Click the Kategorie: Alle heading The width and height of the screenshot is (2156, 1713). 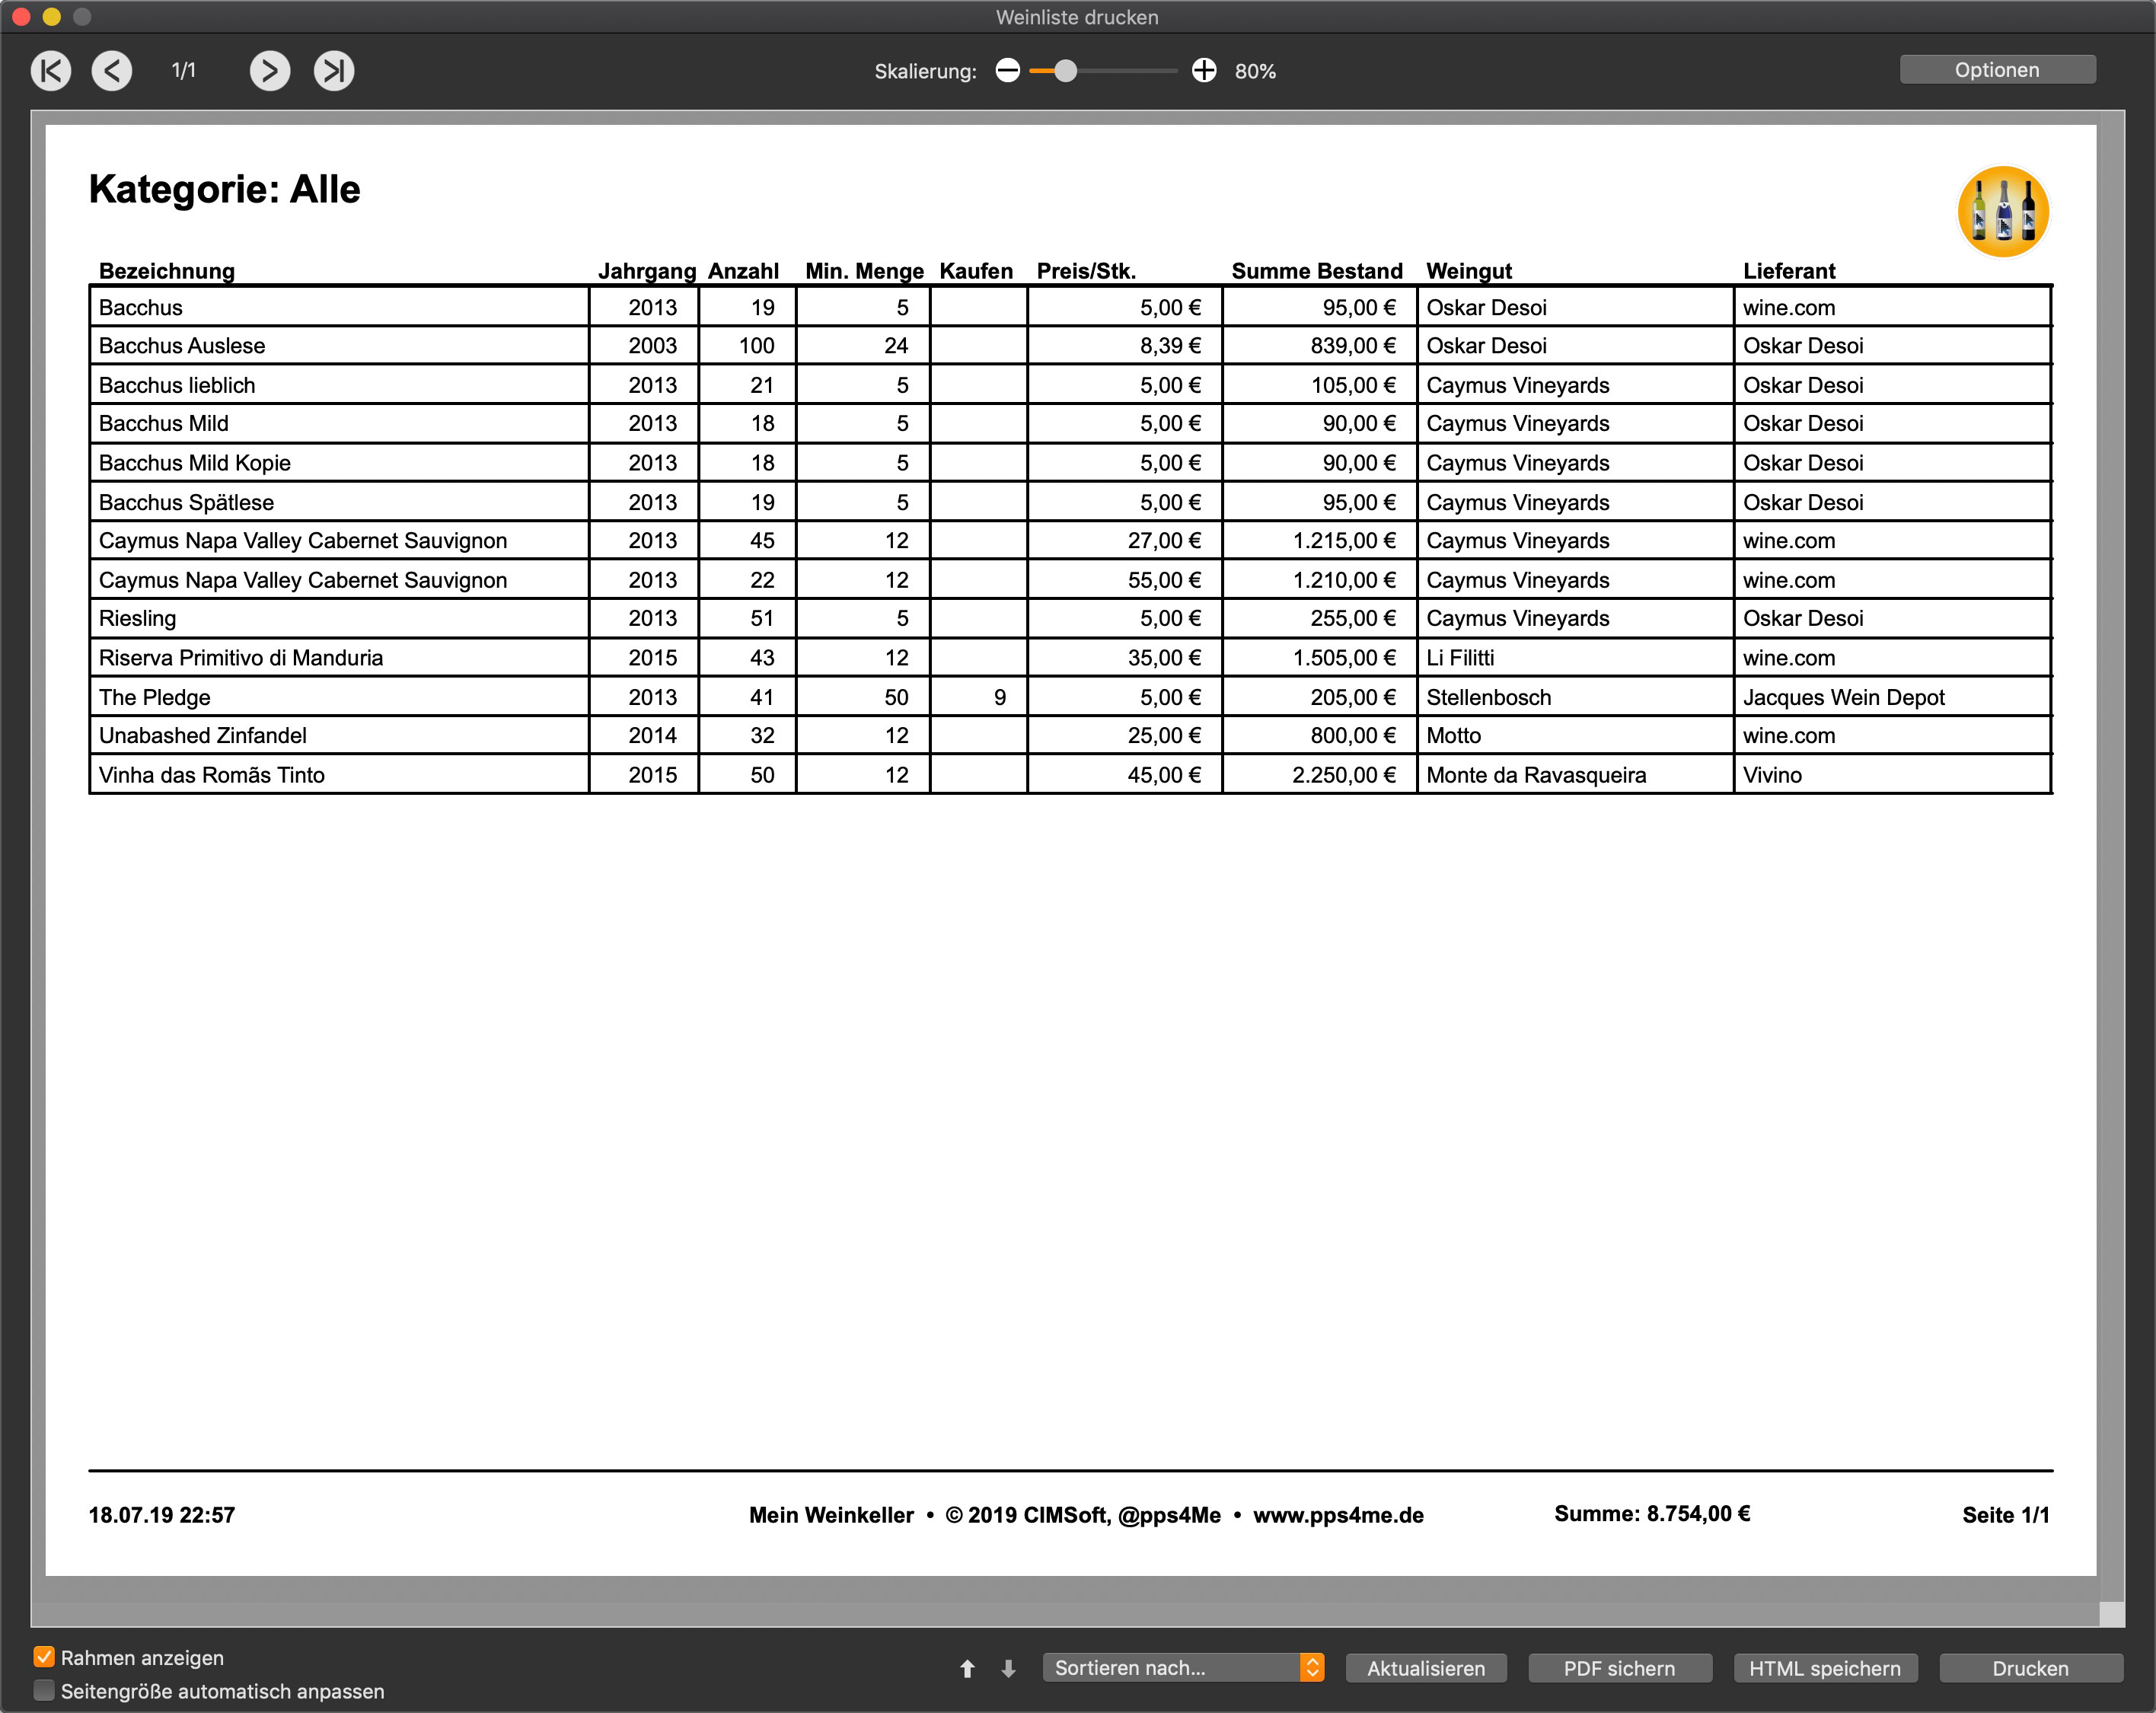click(224, 189)
